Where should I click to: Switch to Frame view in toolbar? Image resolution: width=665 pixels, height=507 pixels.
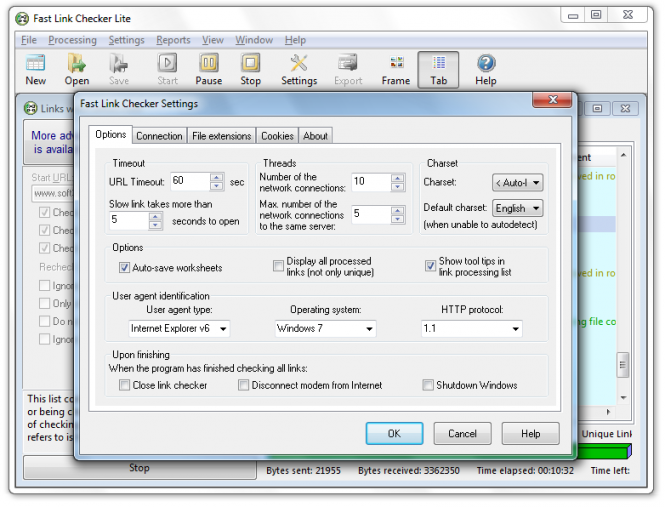click(x=396, y=70)
